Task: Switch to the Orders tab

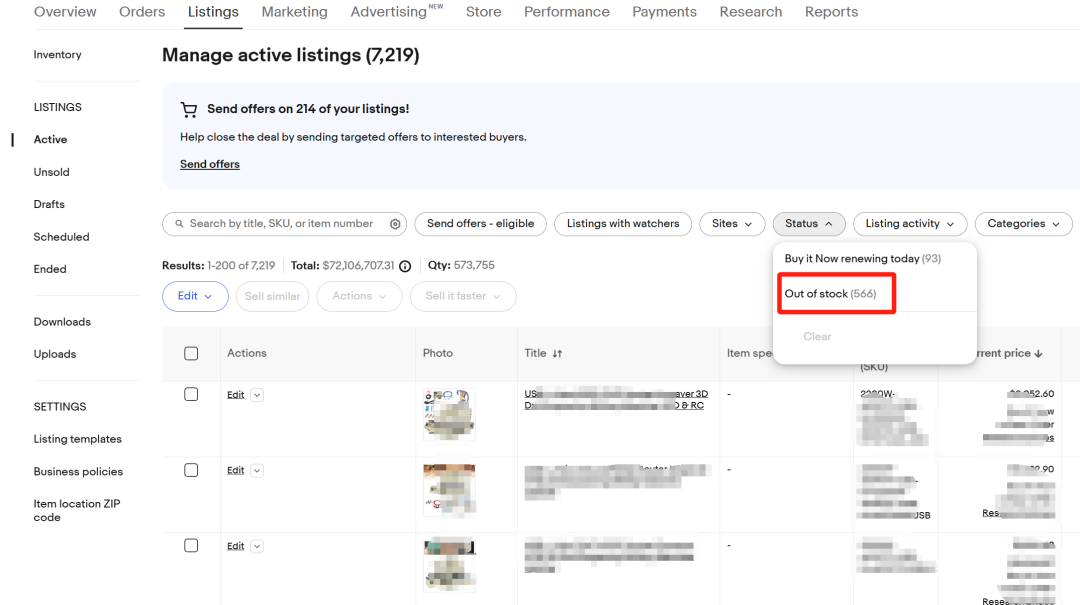Action: tap(142, 12)
